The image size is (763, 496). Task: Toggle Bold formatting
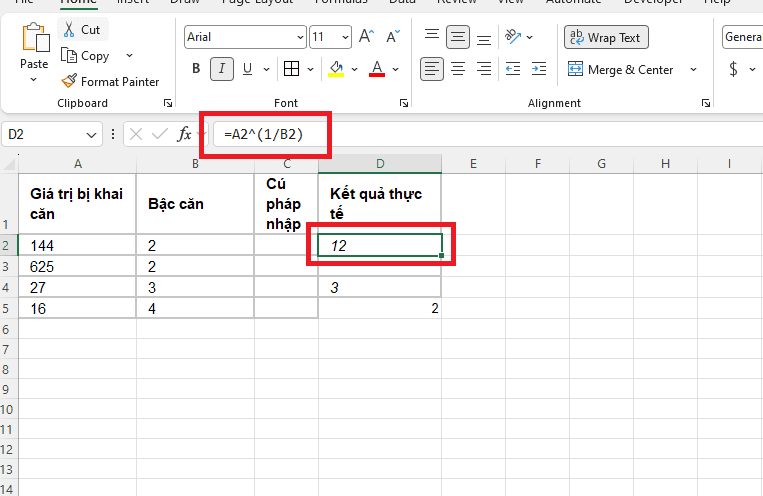pyautogui.click(x=196, y=69)
